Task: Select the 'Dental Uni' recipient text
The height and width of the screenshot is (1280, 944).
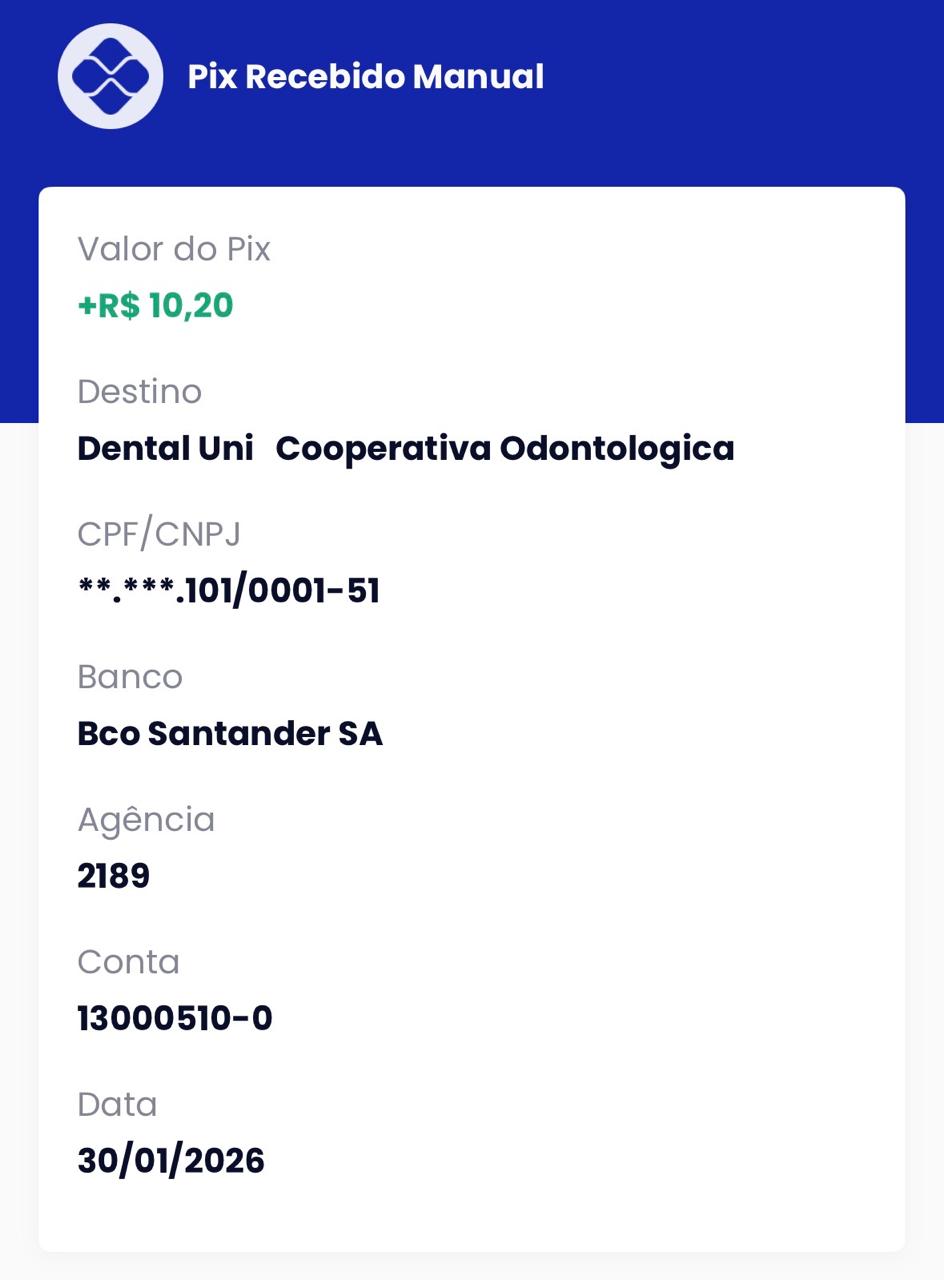Action: point(165,448)
